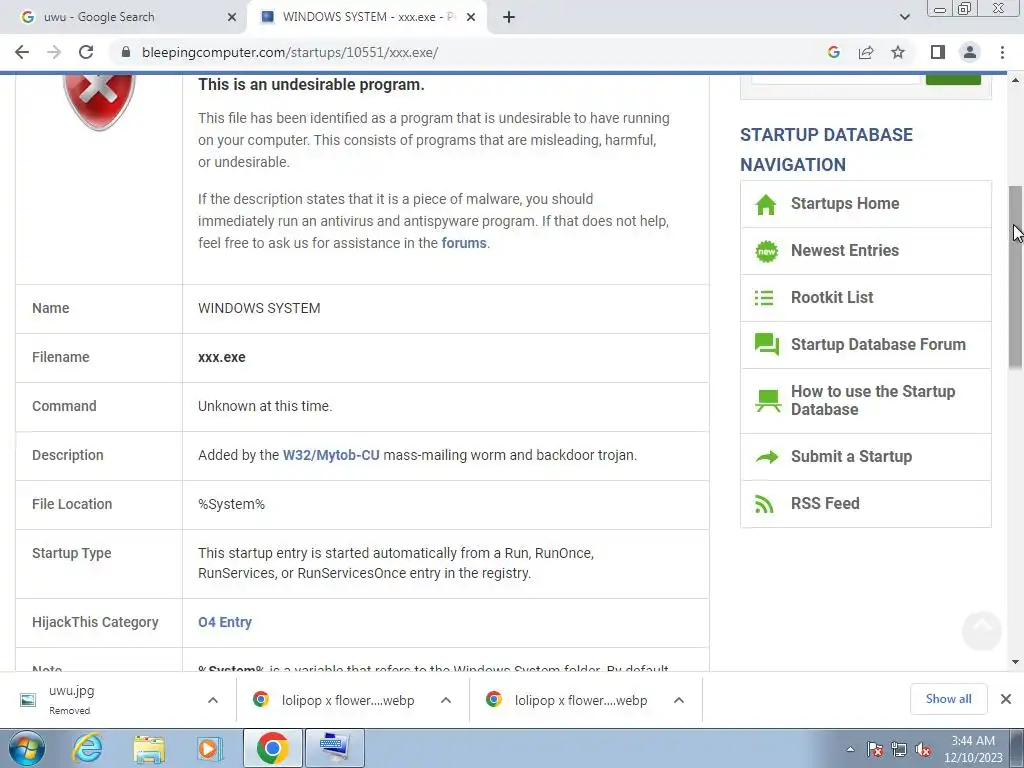Click the scroll-to-top circular button
This screenshot has width=1024, height=768.
(x=981, y=630)
